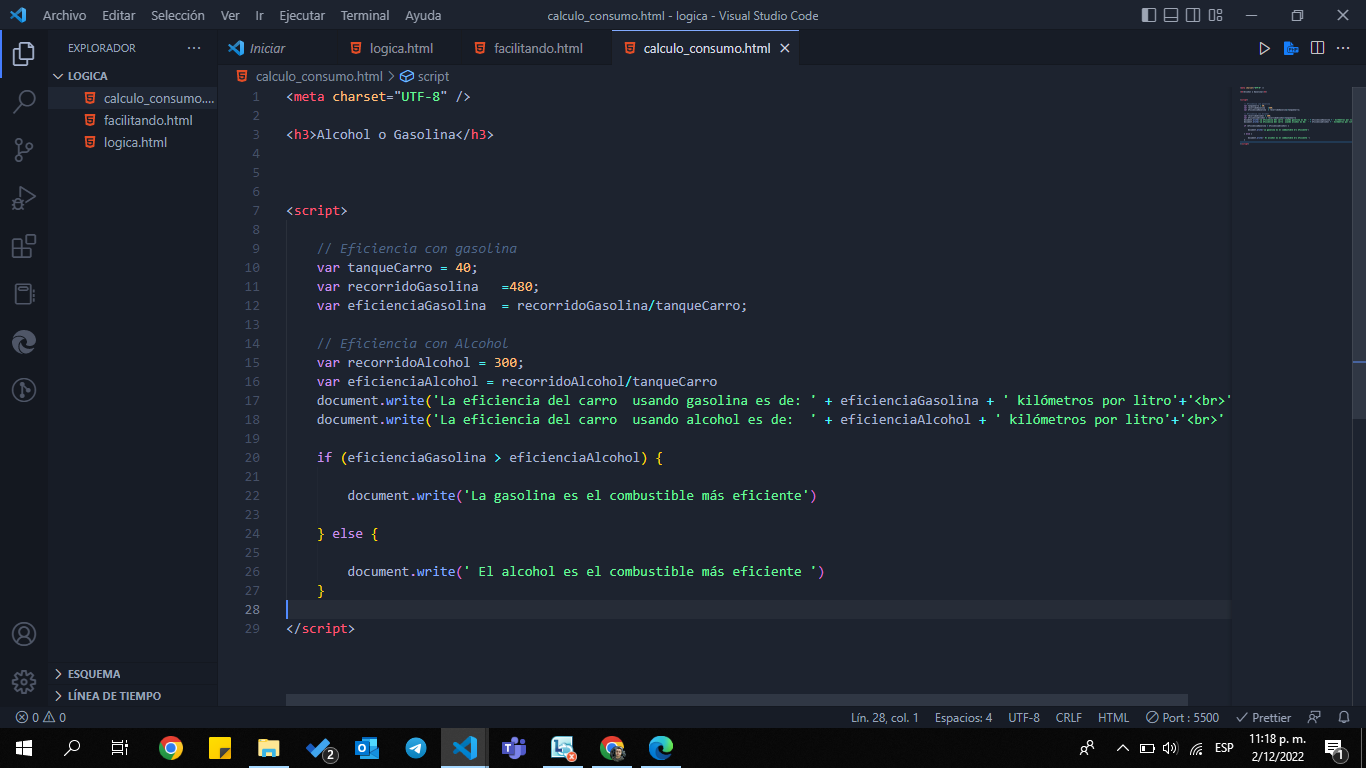Click calculo_consumo.html breadcrumb
This screenshot has height=768, width=1366.
[x=319, y=76]
